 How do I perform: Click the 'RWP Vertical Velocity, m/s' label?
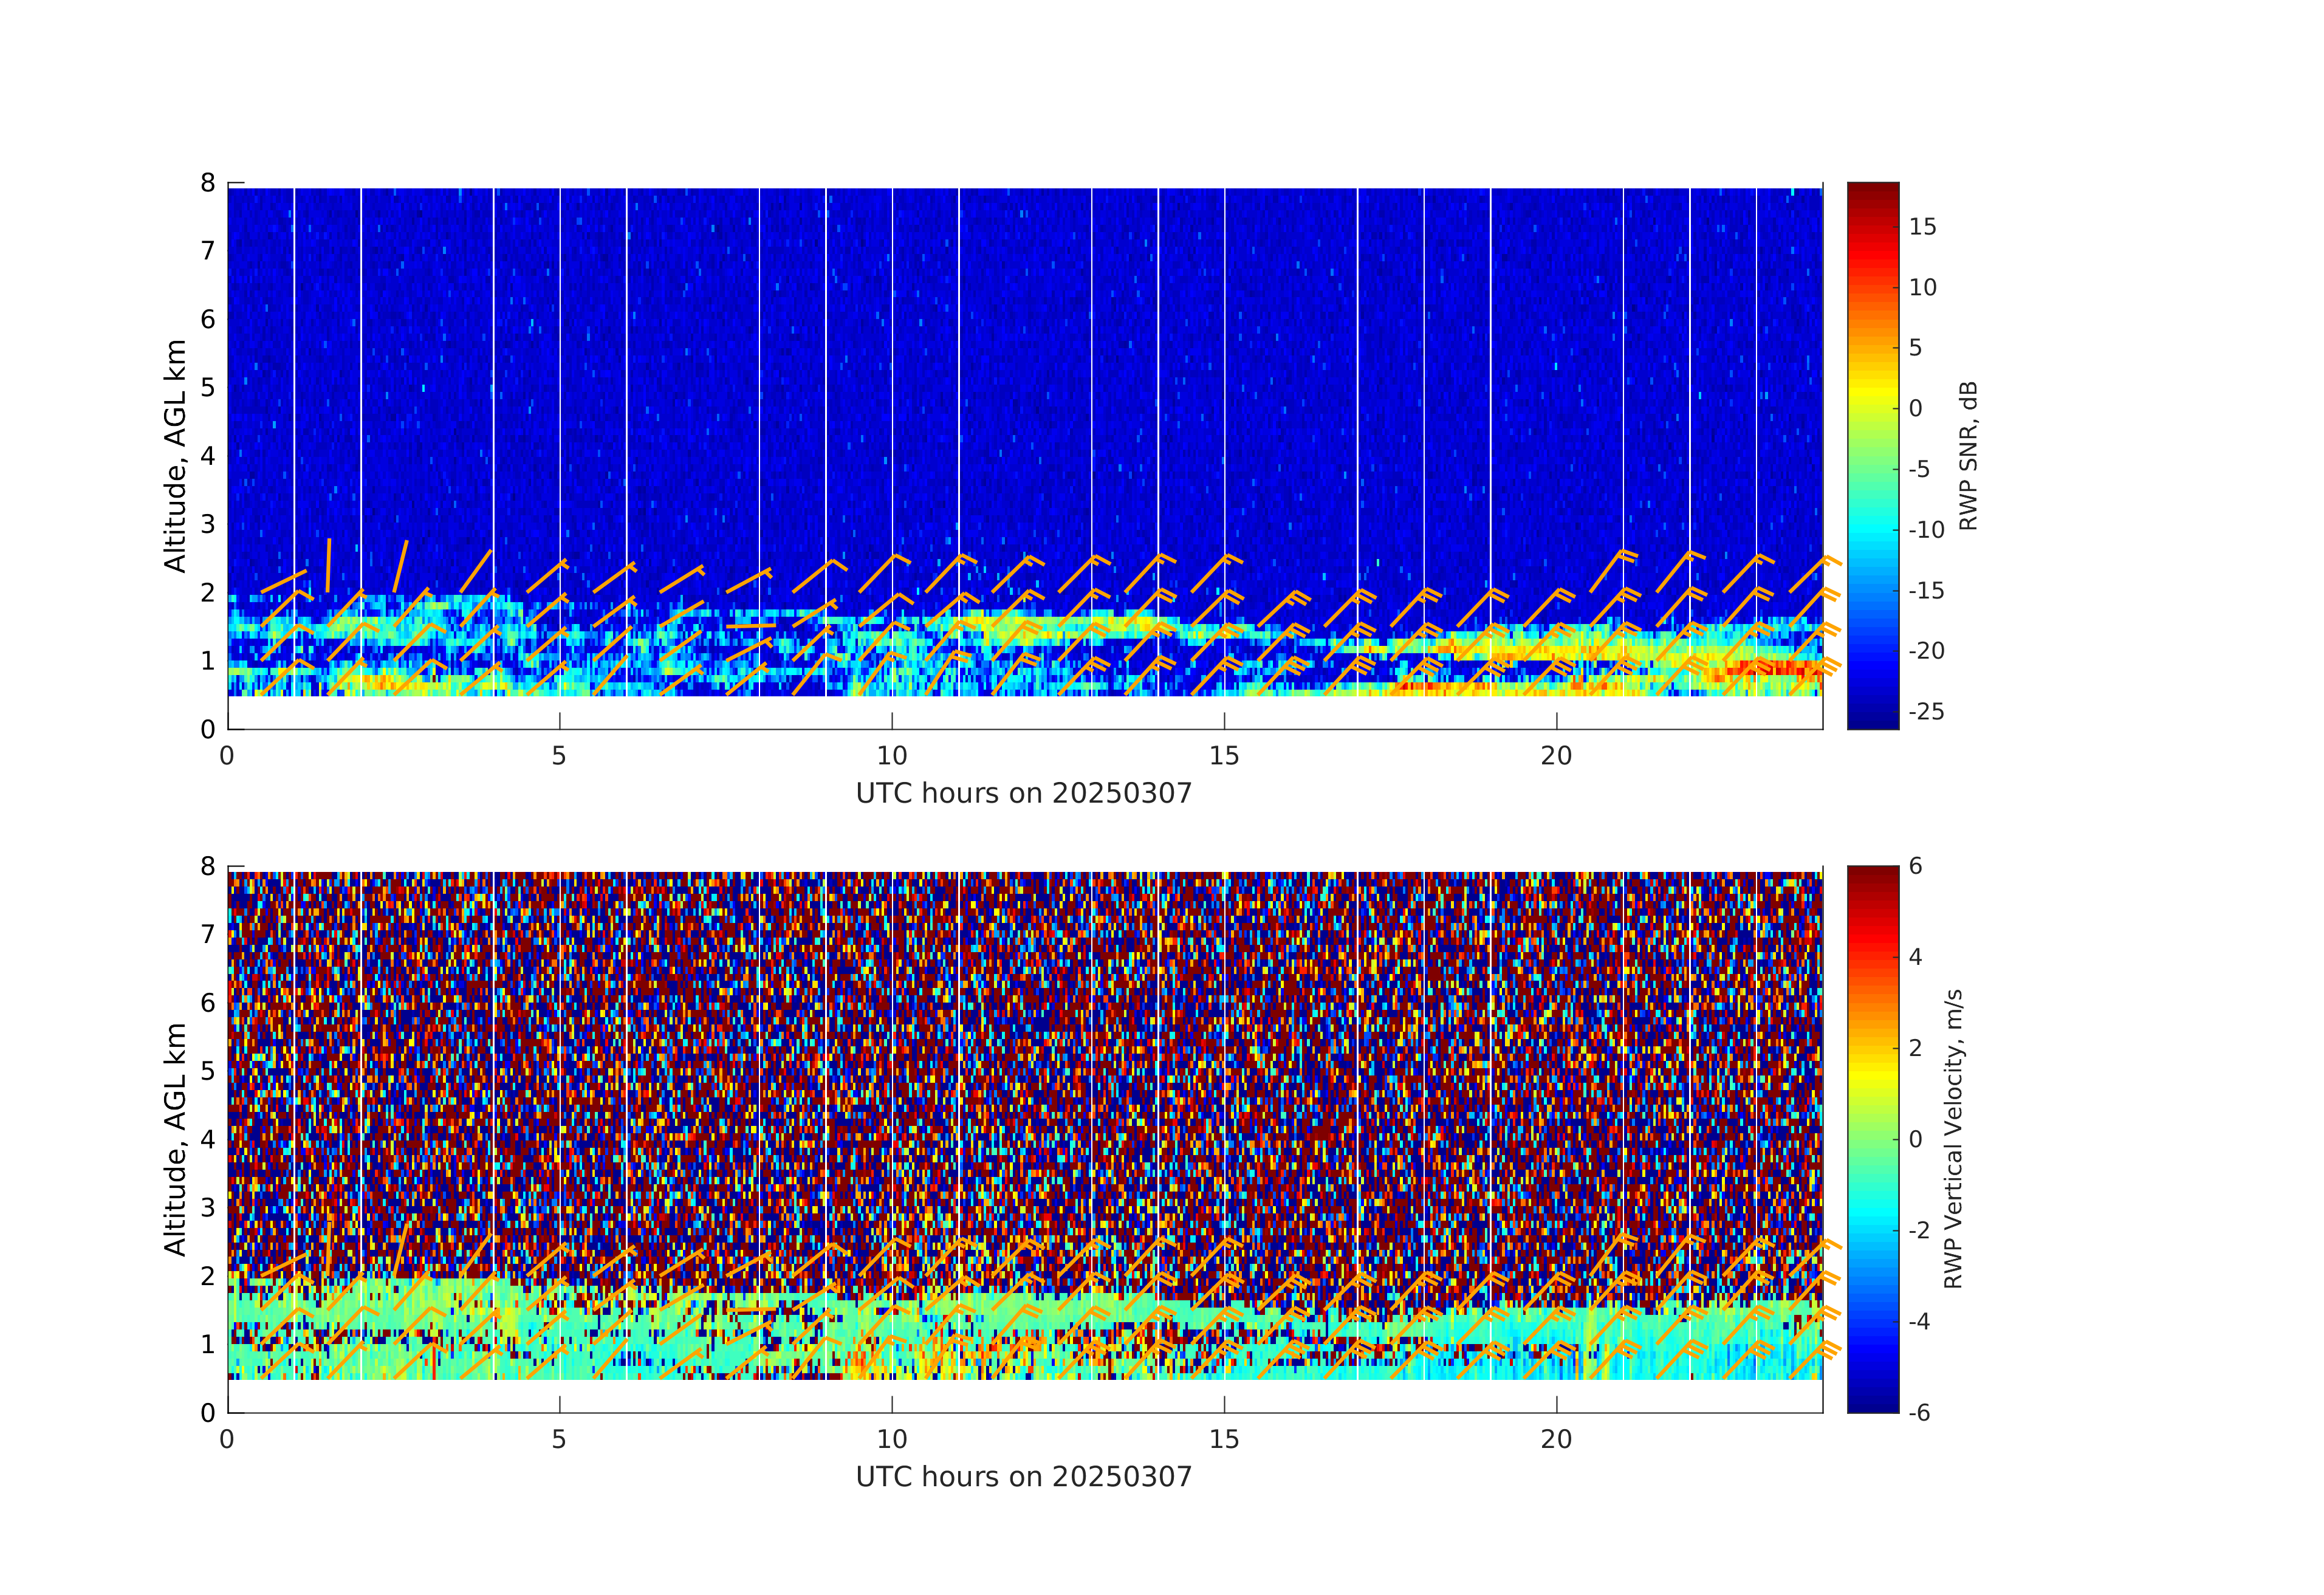point(1953,1138)
